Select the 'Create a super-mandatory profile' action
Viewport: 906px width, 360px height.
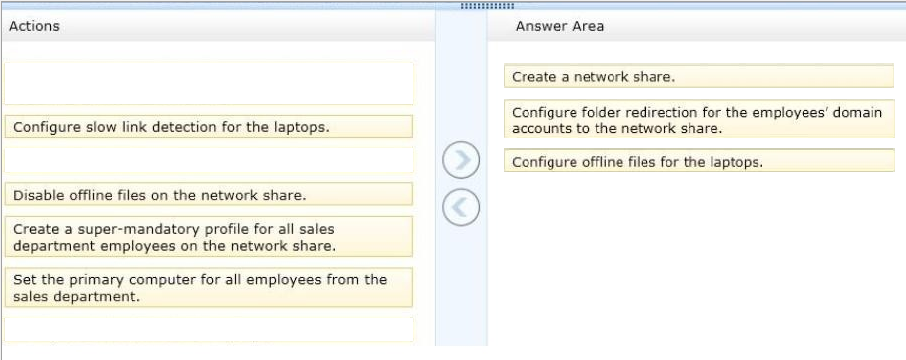pyautogui.click(x=209, y=236)
